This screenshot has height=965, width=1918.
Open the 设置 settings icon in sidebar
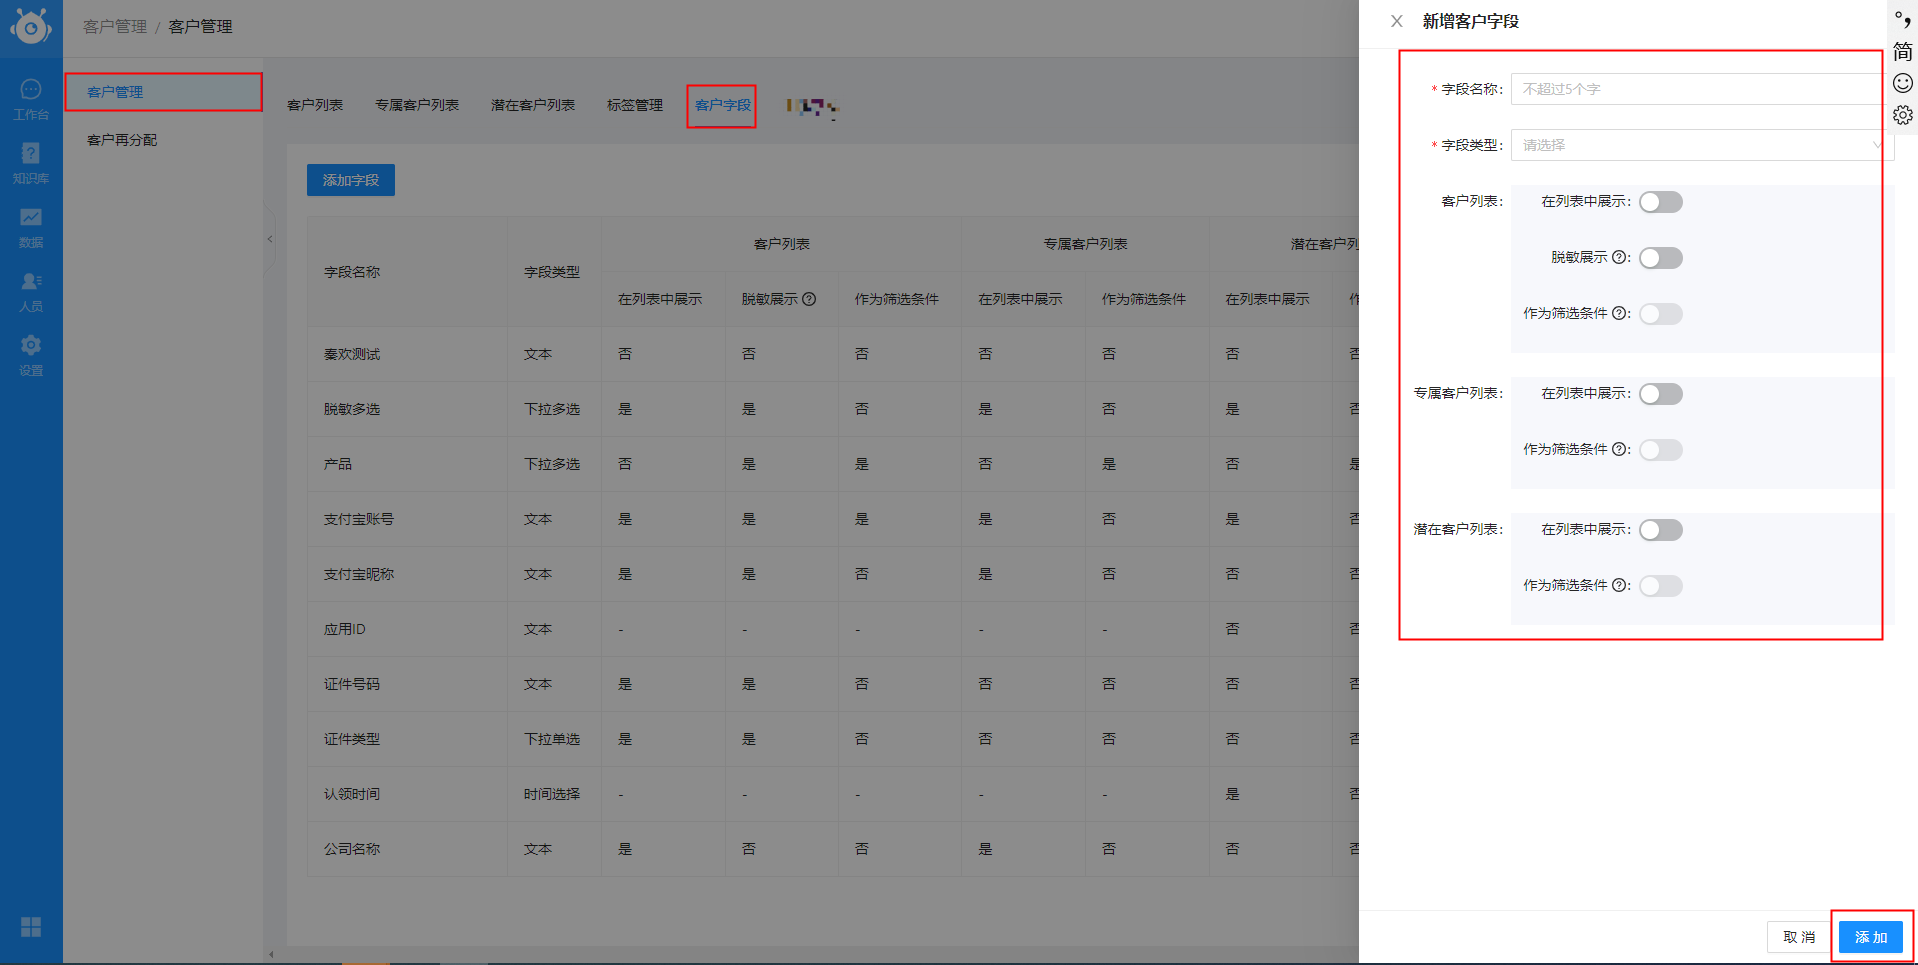tap(31, 354)
